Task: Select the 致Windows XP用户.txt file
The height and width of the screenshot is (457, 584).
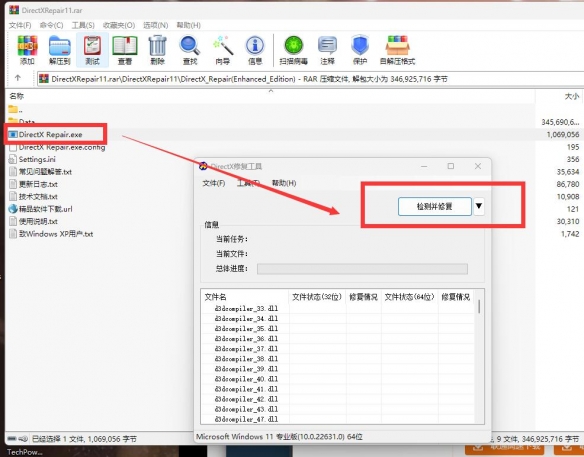Action: pyautogui.click(x=51, y=234)
